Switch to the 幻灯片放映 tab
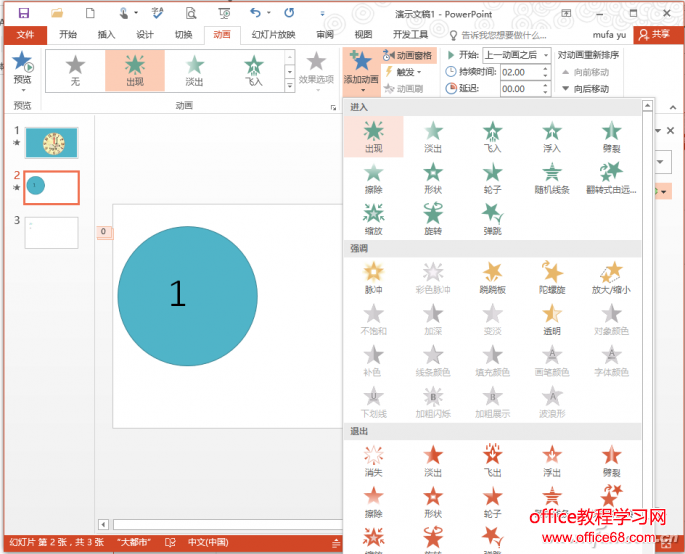Viewport: 685px width, 554px height. click(273, 34)
